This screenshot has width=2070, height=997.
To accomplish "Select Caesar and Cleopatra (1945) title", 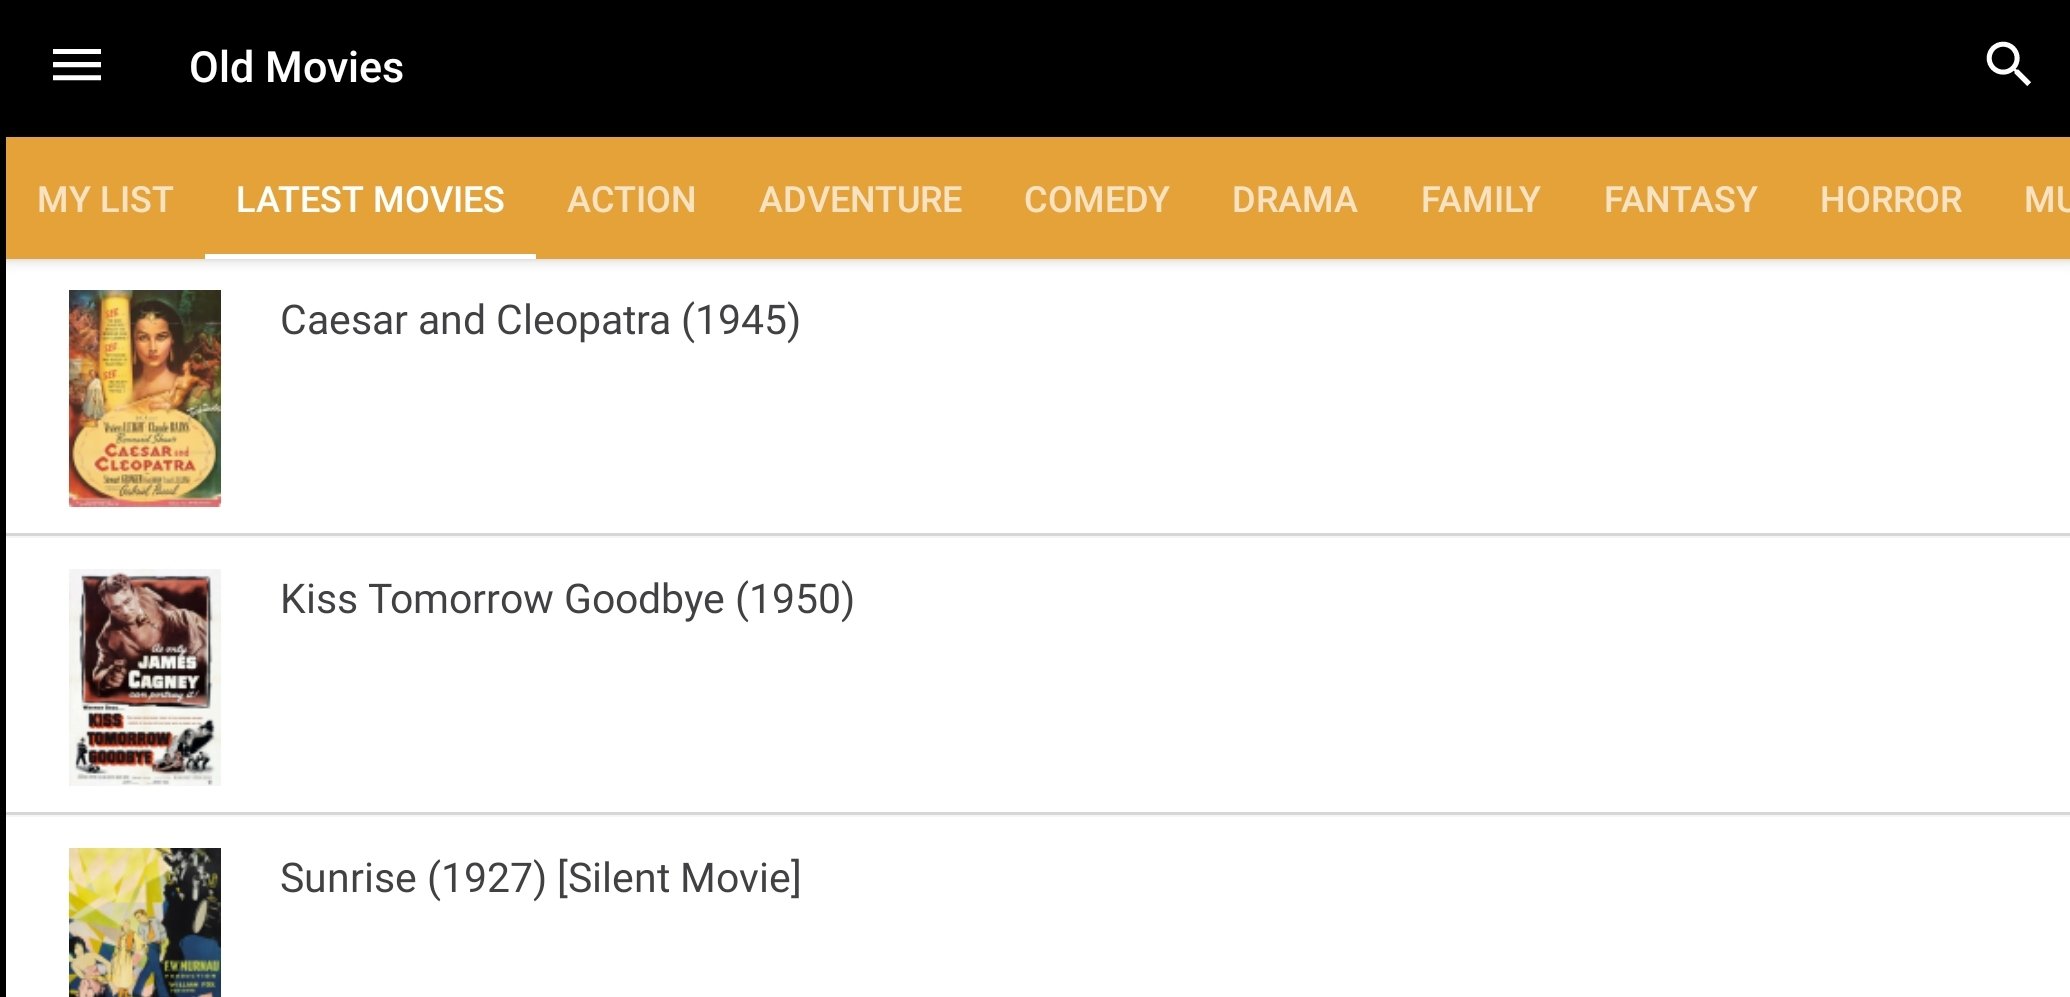I will (540, 320).
